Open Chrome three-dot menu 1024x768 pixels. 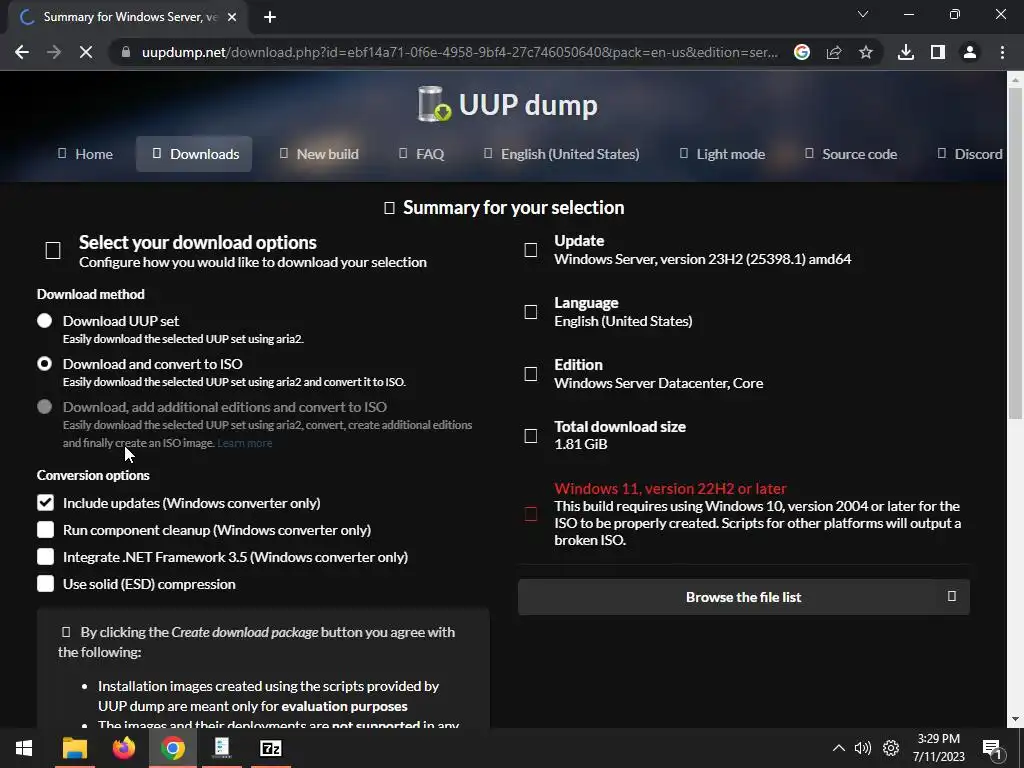(1002, 52)
